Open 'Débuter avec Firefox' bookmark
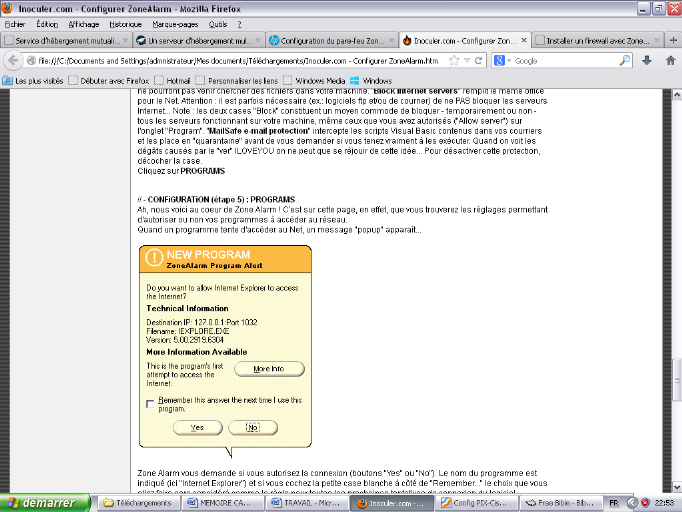 tap(109, 80)
